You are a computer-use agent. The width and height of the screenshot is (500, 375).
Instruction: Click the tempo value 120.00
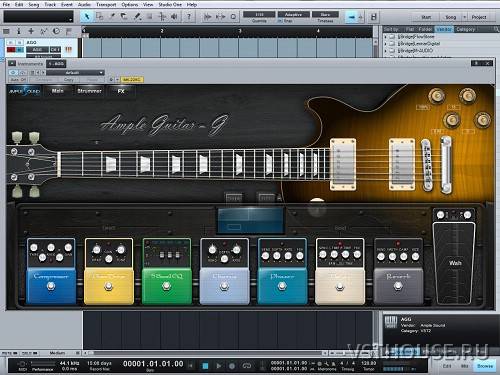(369, 363)
